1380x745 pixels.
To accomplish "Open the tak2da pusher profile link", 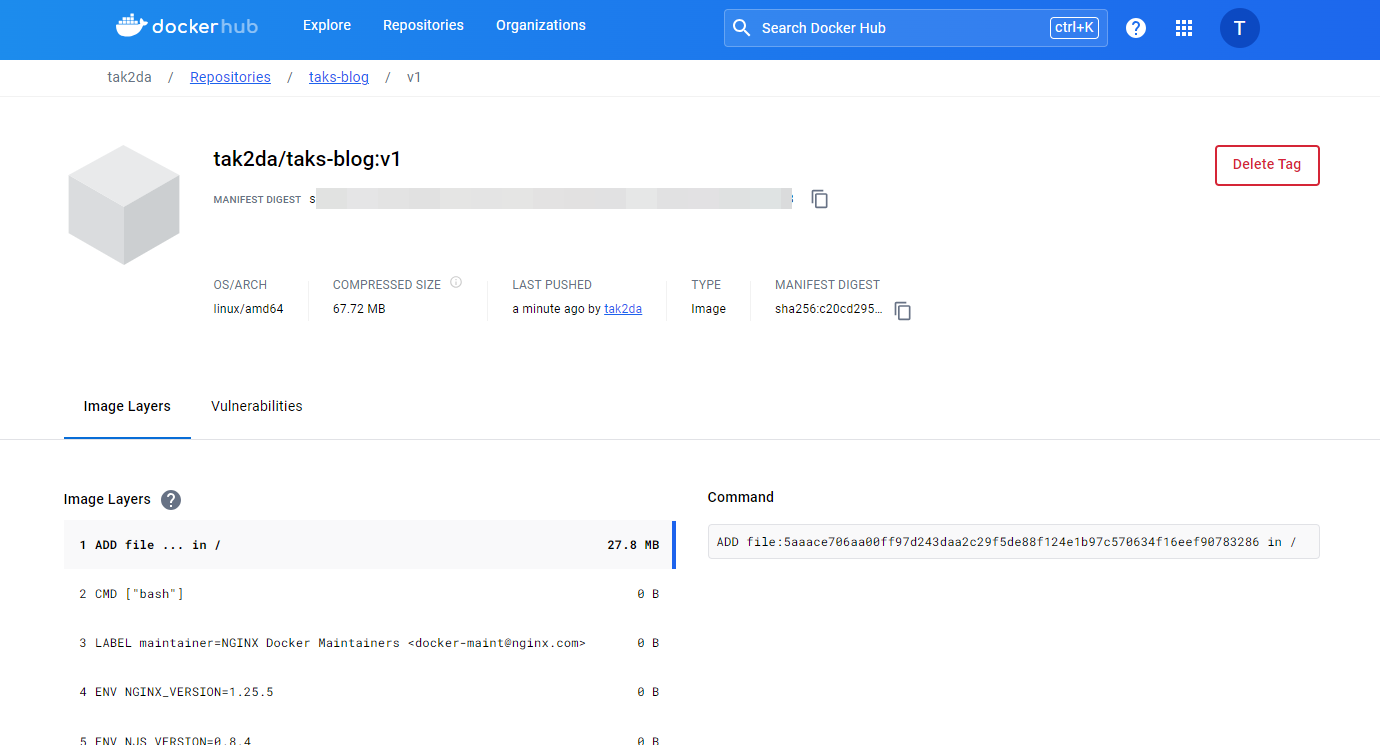I will pyautogui.click(x=623, y=309).
